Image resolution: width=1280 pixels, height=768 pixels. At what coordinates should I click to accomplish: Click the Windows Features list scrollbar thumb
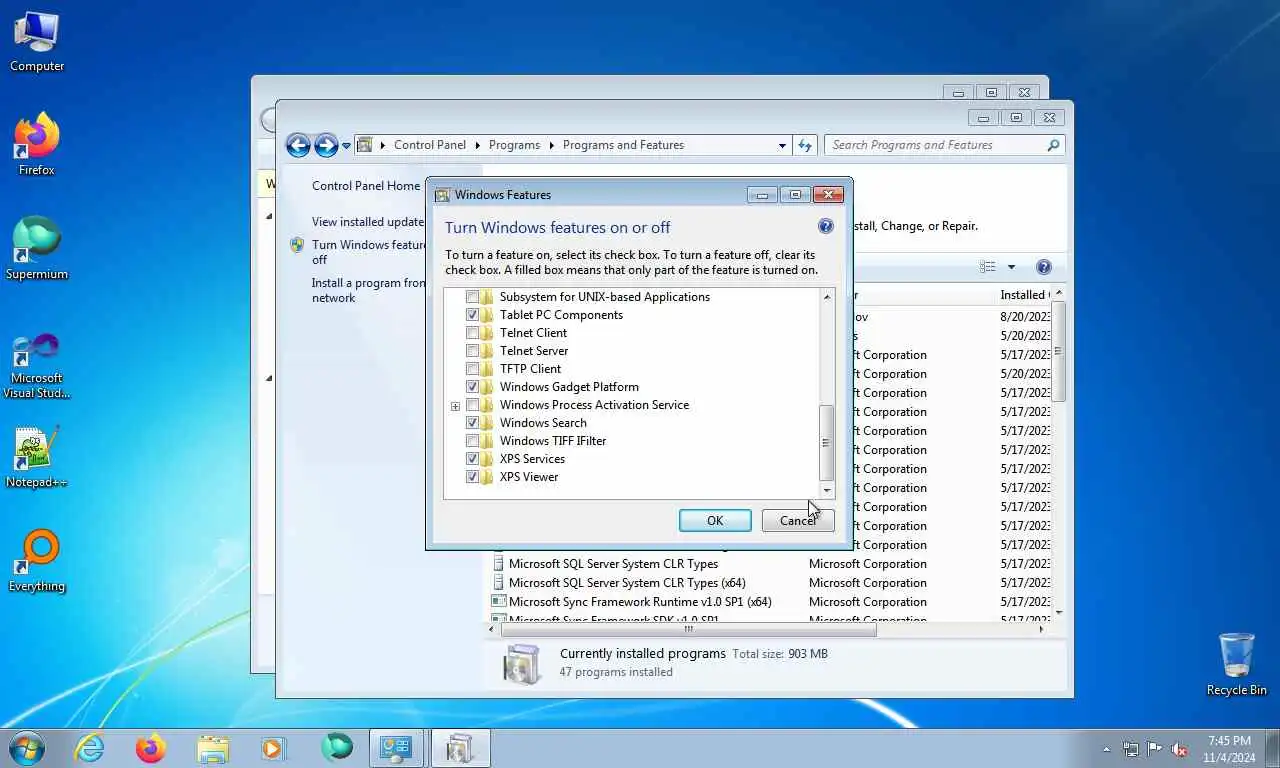pos(826,443)
